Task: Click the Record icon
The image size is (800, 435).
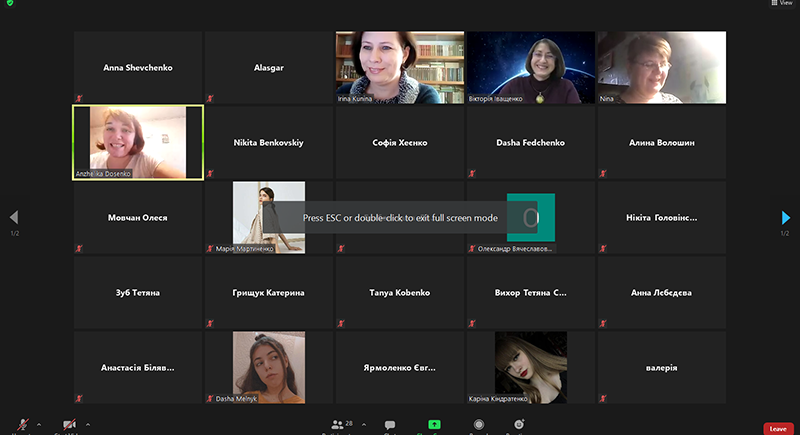Action: (x=479, y=425)
